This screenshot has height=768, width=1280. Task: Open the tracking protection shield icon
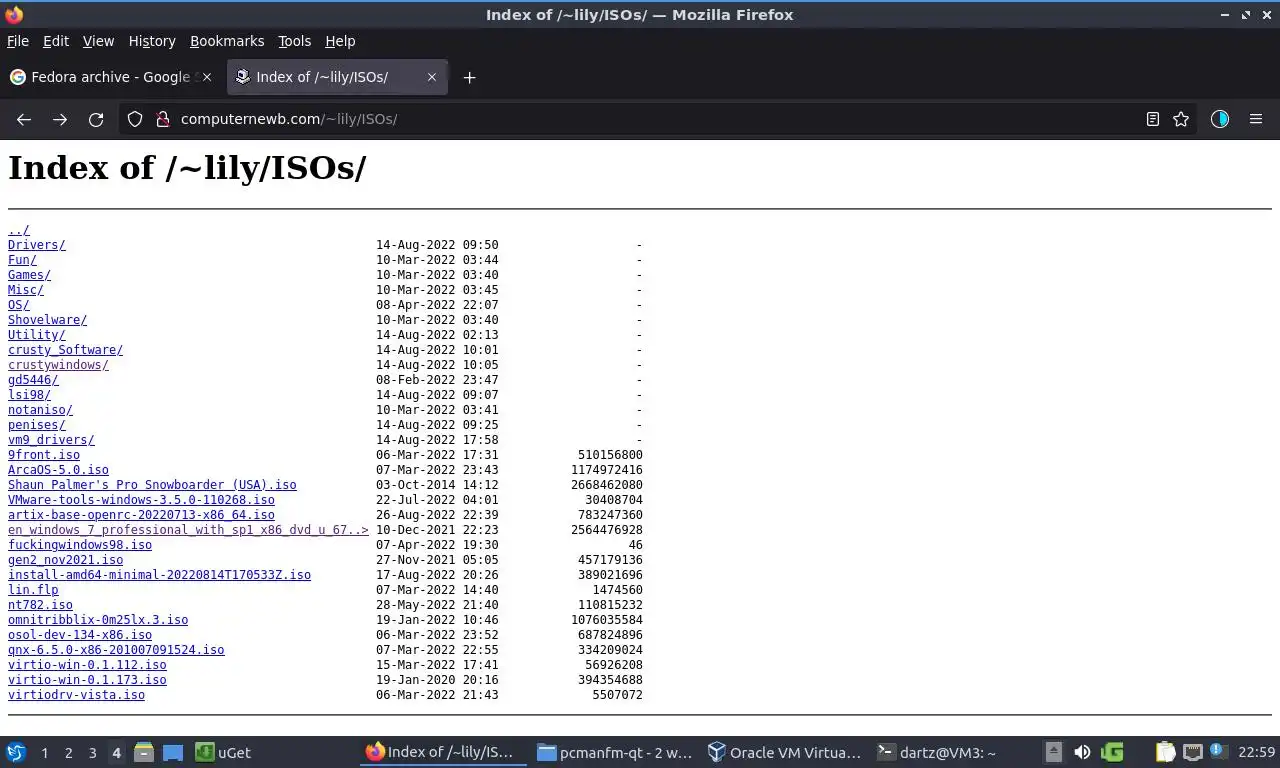[x=135, y=119]
